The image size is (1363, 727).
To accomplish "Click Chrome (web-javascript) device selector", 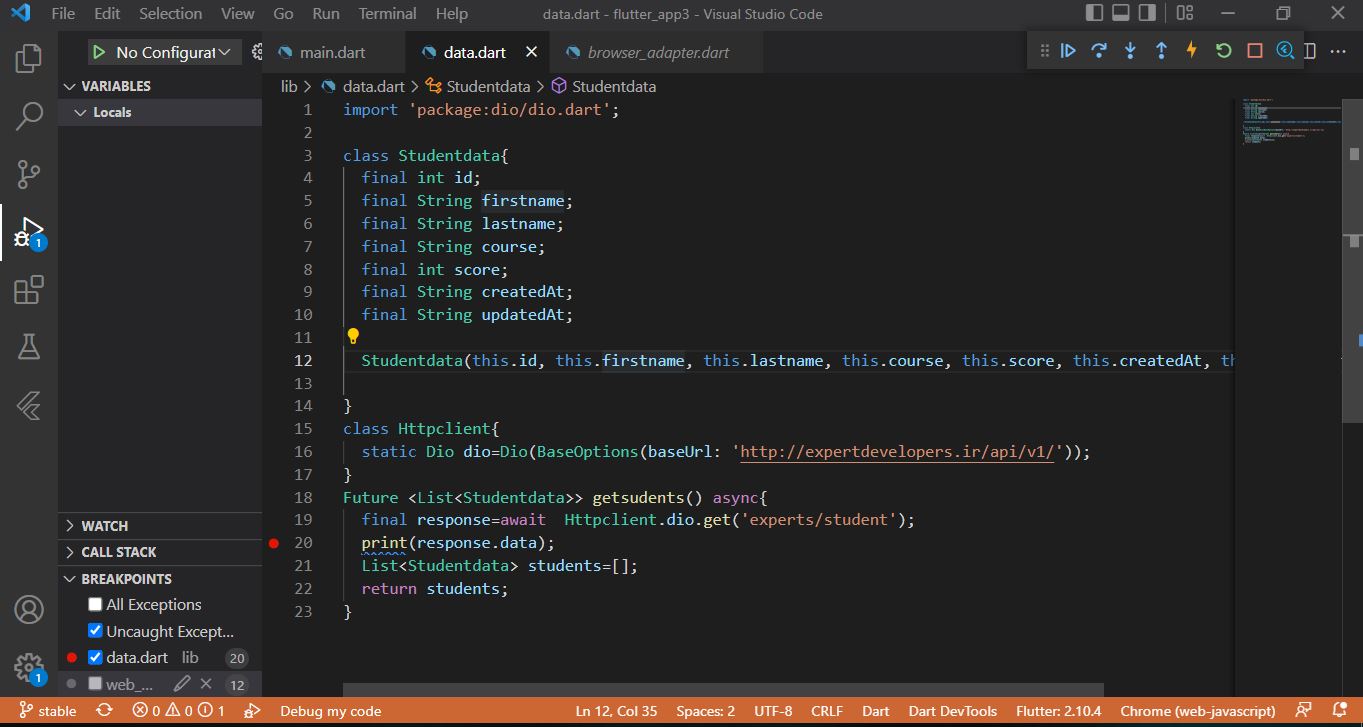I will tap(1197, 711).
